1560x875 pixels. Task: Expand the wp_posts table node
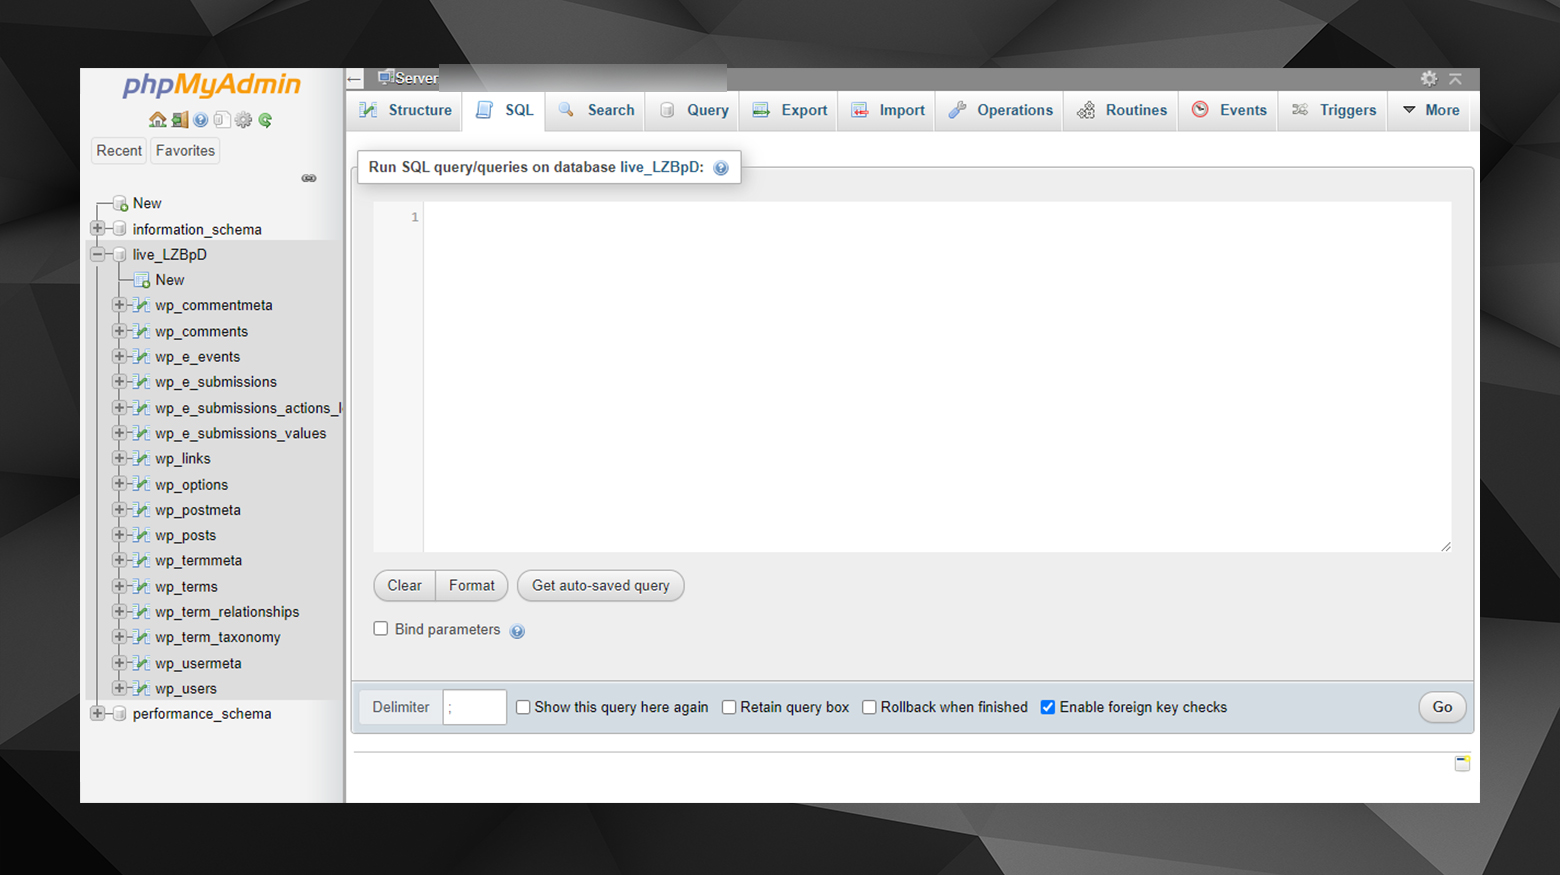[x=119, y=535]
